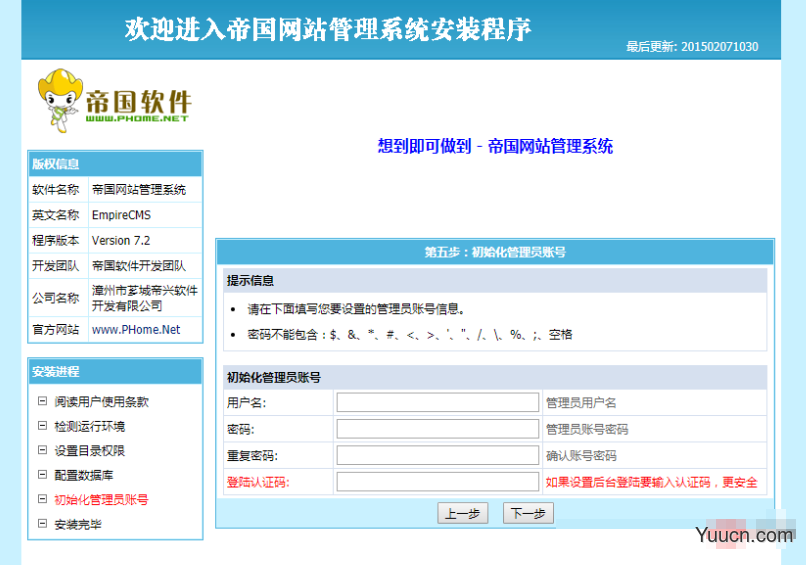This screenshot has width=806, height=565.
Task: Select the 安装完毕 step text
Action: [78, 524]
